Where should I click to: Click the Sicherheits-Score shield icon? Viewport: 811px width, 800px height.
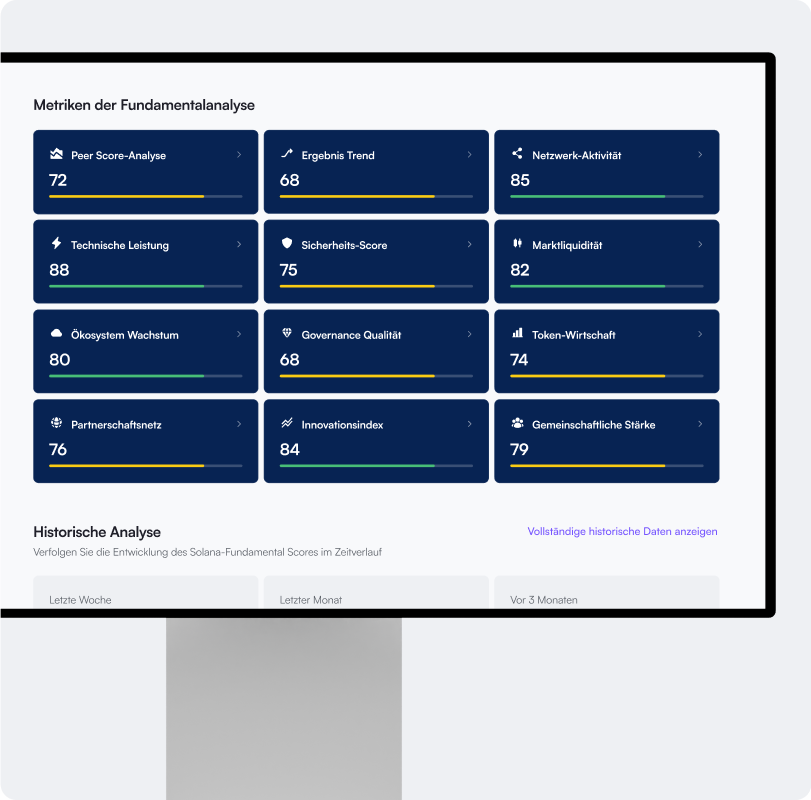point(287,243)
